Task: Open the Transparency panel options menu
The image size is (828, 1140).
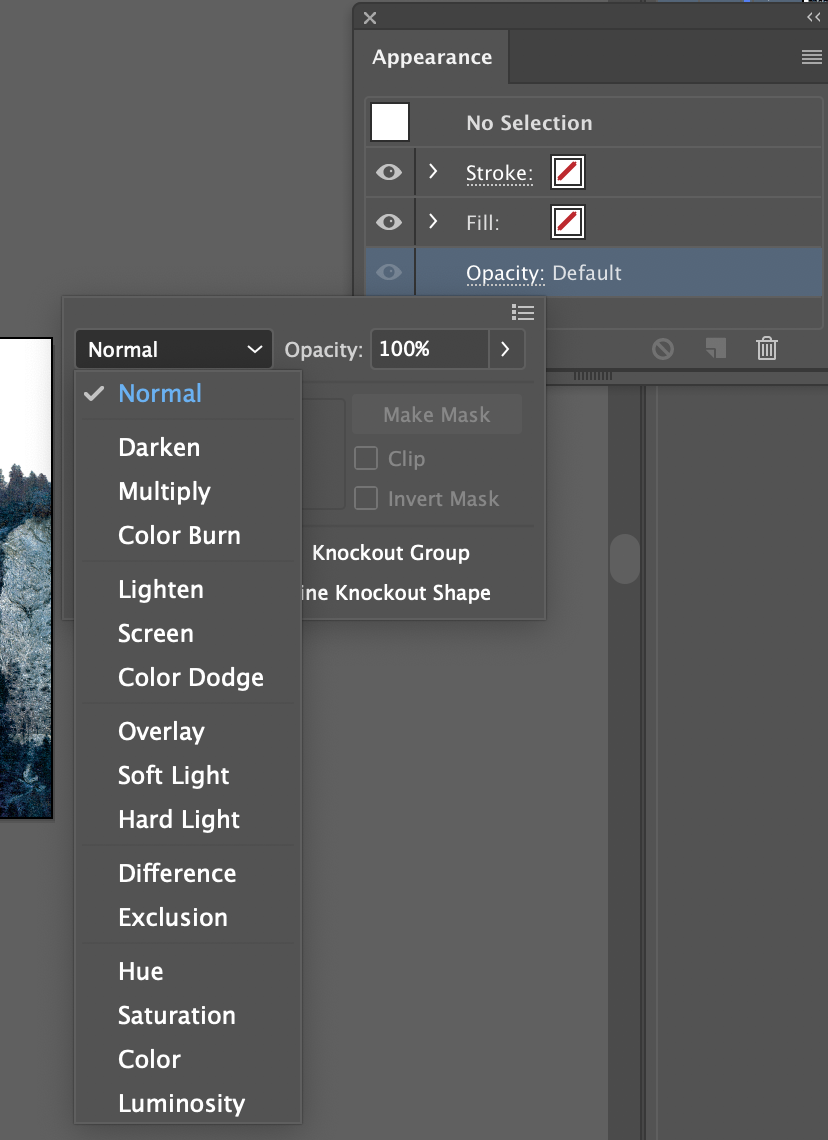Action: click(523, 312)
